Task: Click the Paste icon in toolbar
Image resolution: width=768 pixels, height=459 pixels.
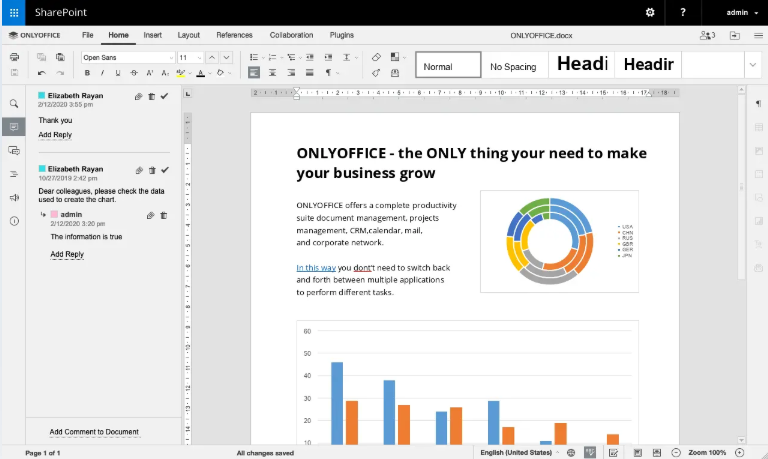Action: pos(60,57)
